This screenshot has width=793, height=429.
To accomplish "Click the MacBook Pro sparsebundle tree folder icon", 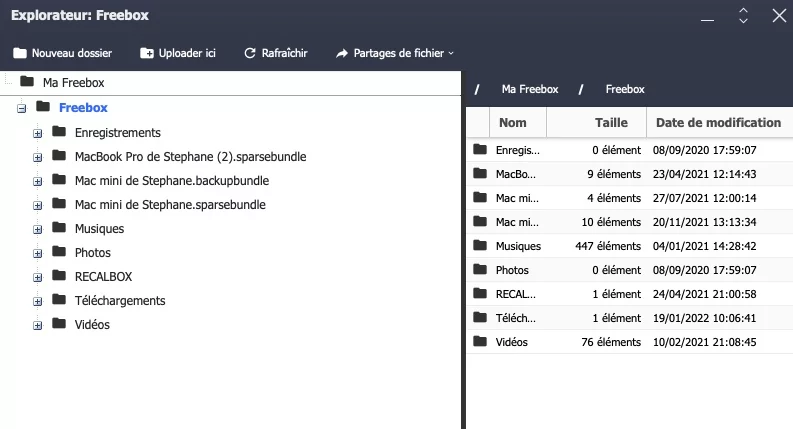I will coord(59,155).
